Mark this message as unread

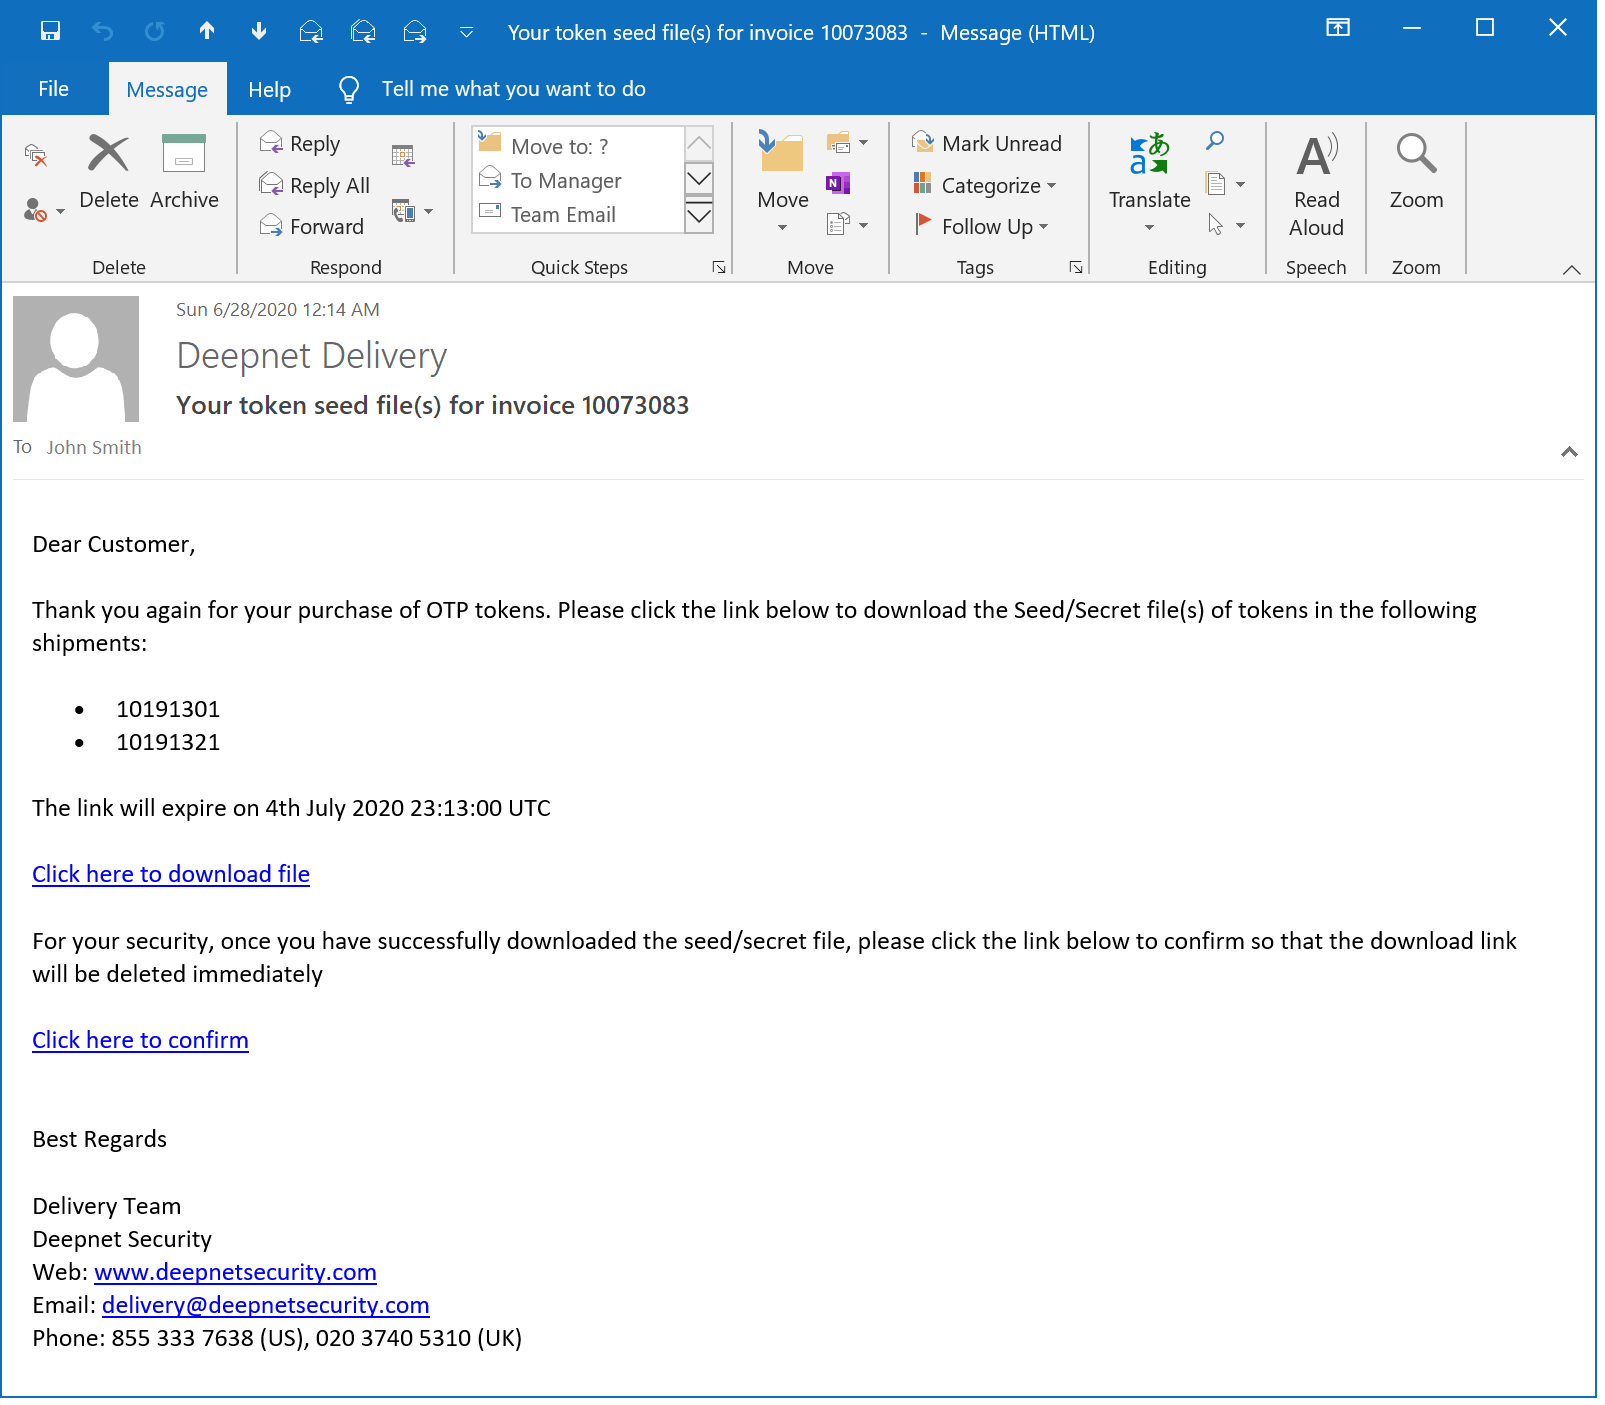pos(987,144)
